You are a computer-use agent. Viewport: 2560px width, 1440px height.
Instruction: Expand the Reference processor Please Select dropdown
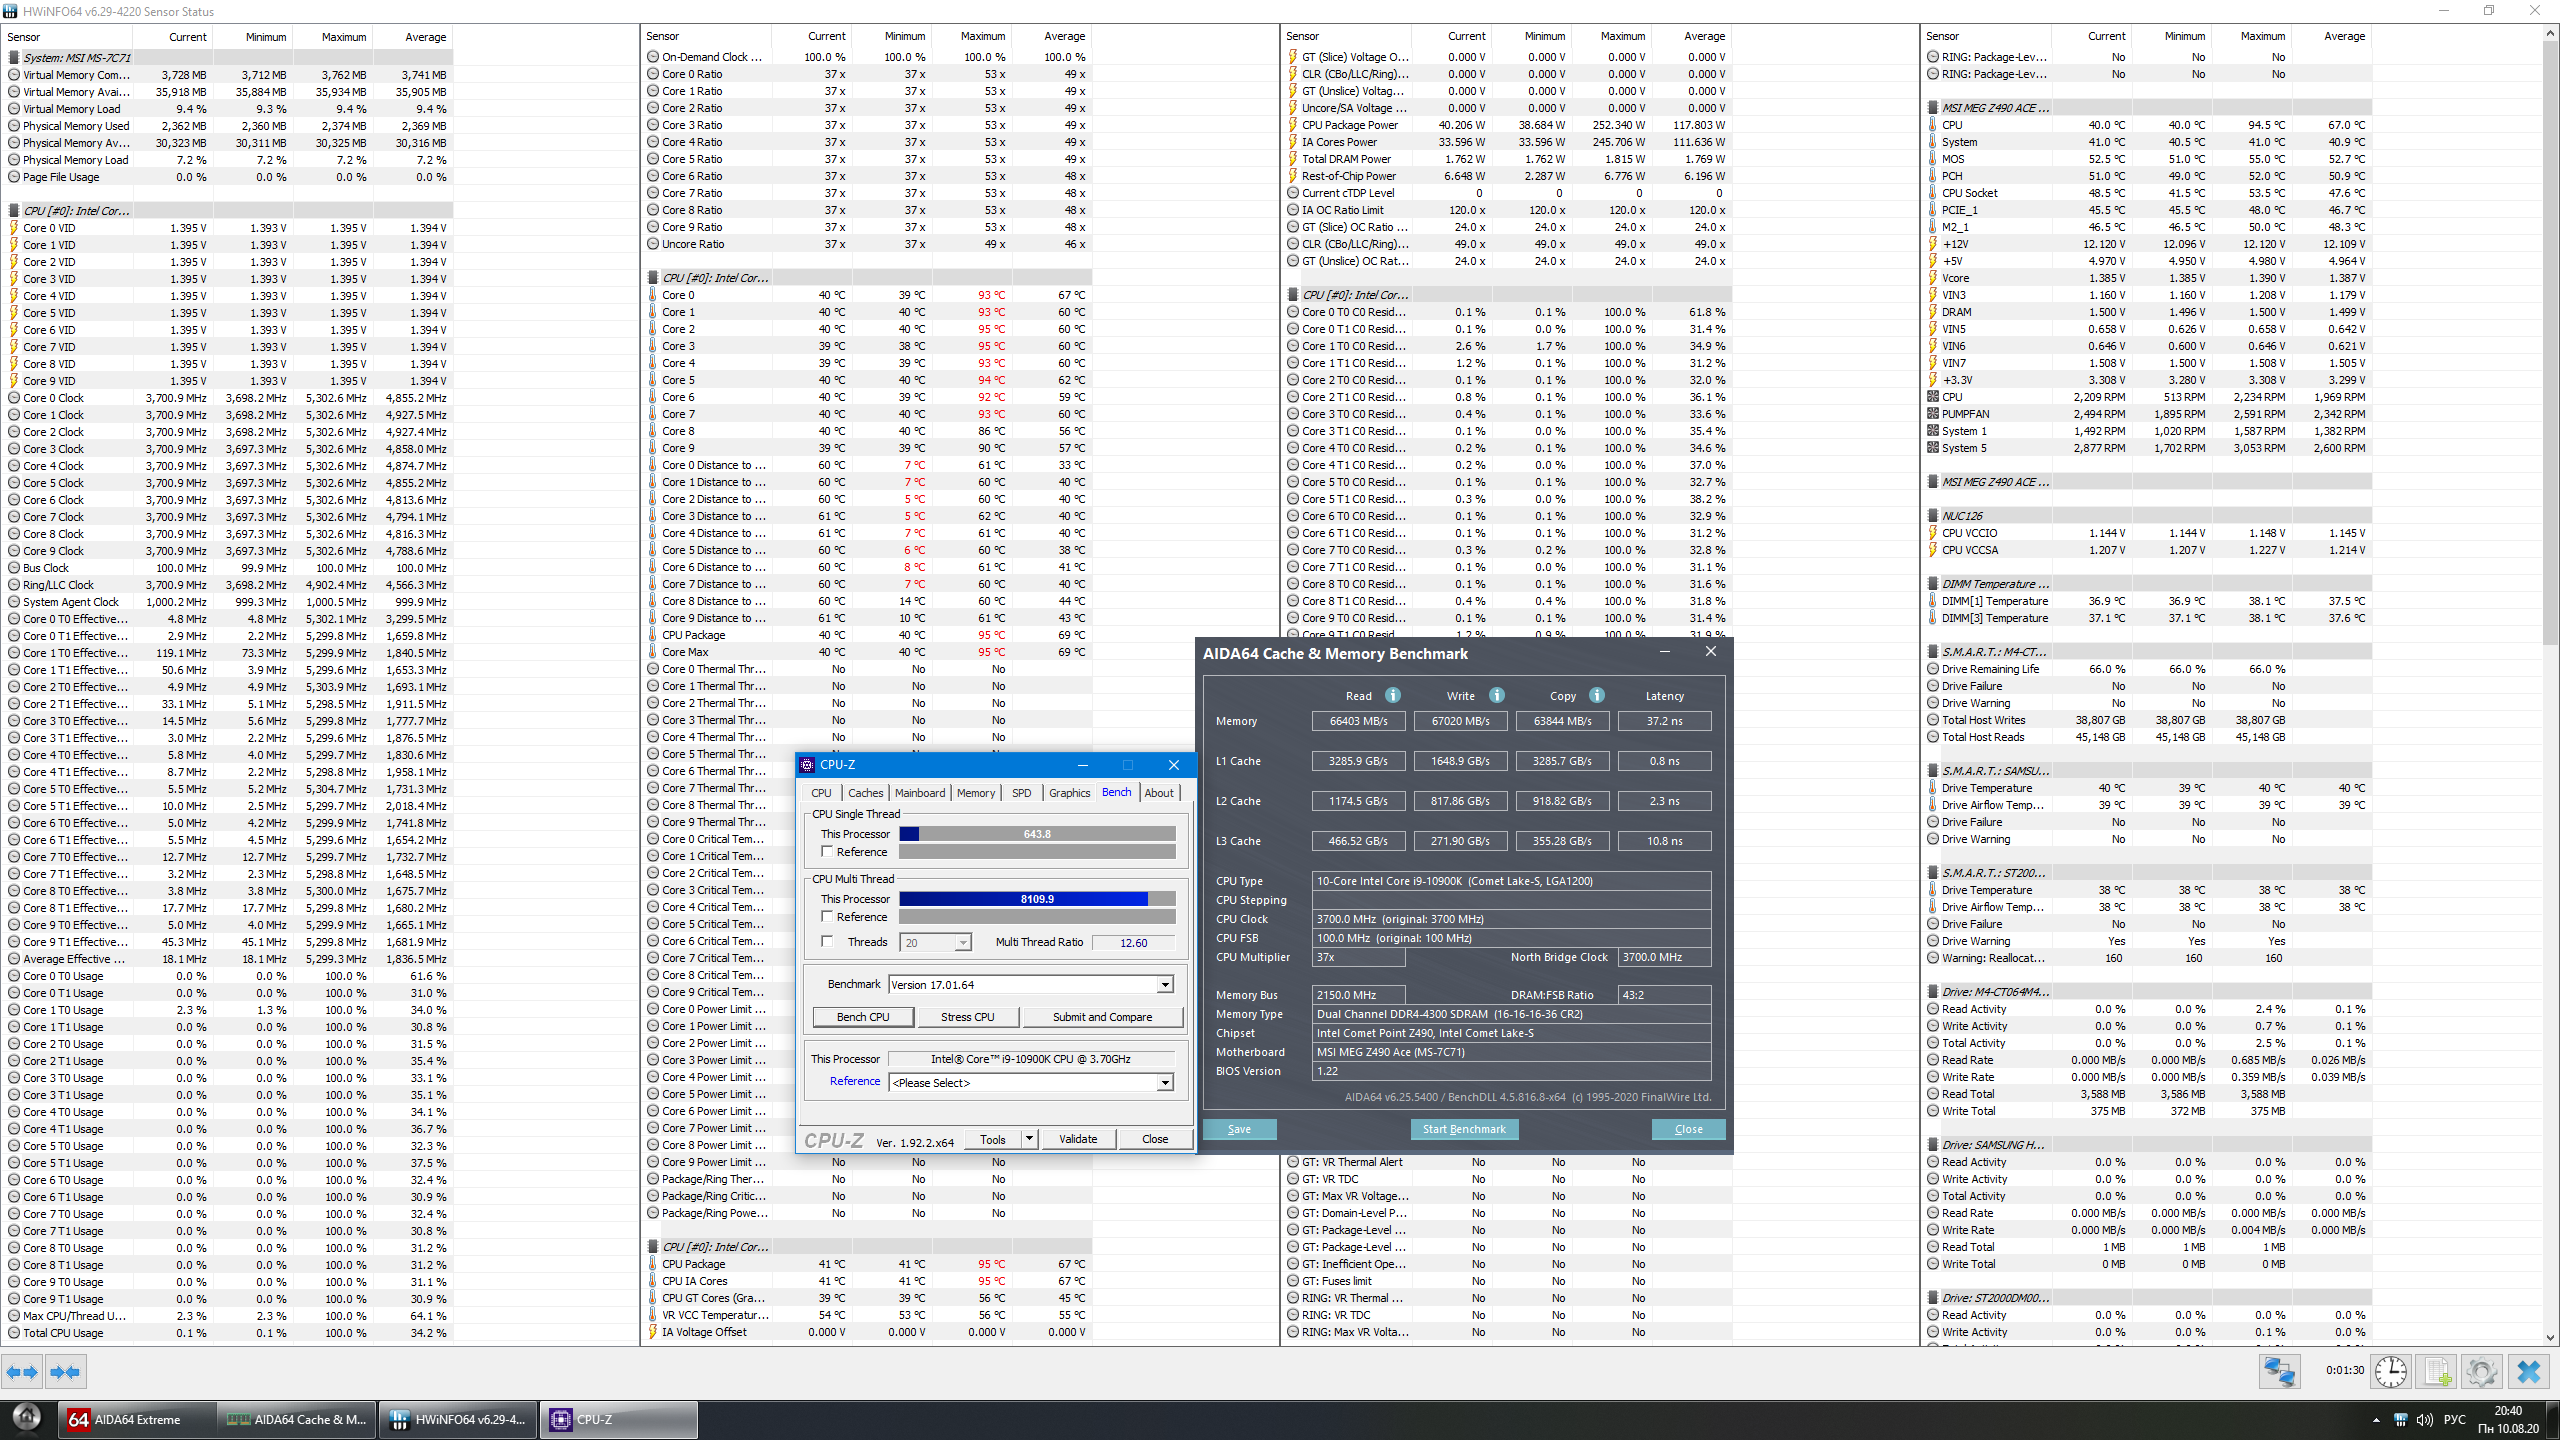pos(1165,1083)
